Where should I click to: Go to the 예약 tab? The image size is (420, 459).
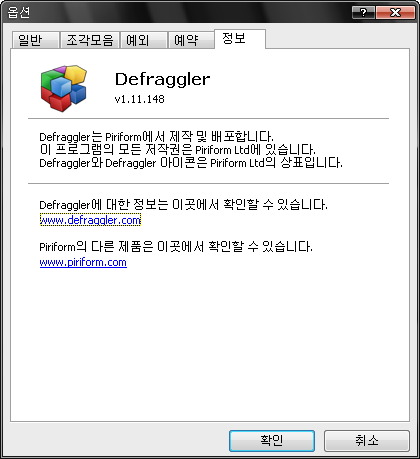tap(191, 40)
